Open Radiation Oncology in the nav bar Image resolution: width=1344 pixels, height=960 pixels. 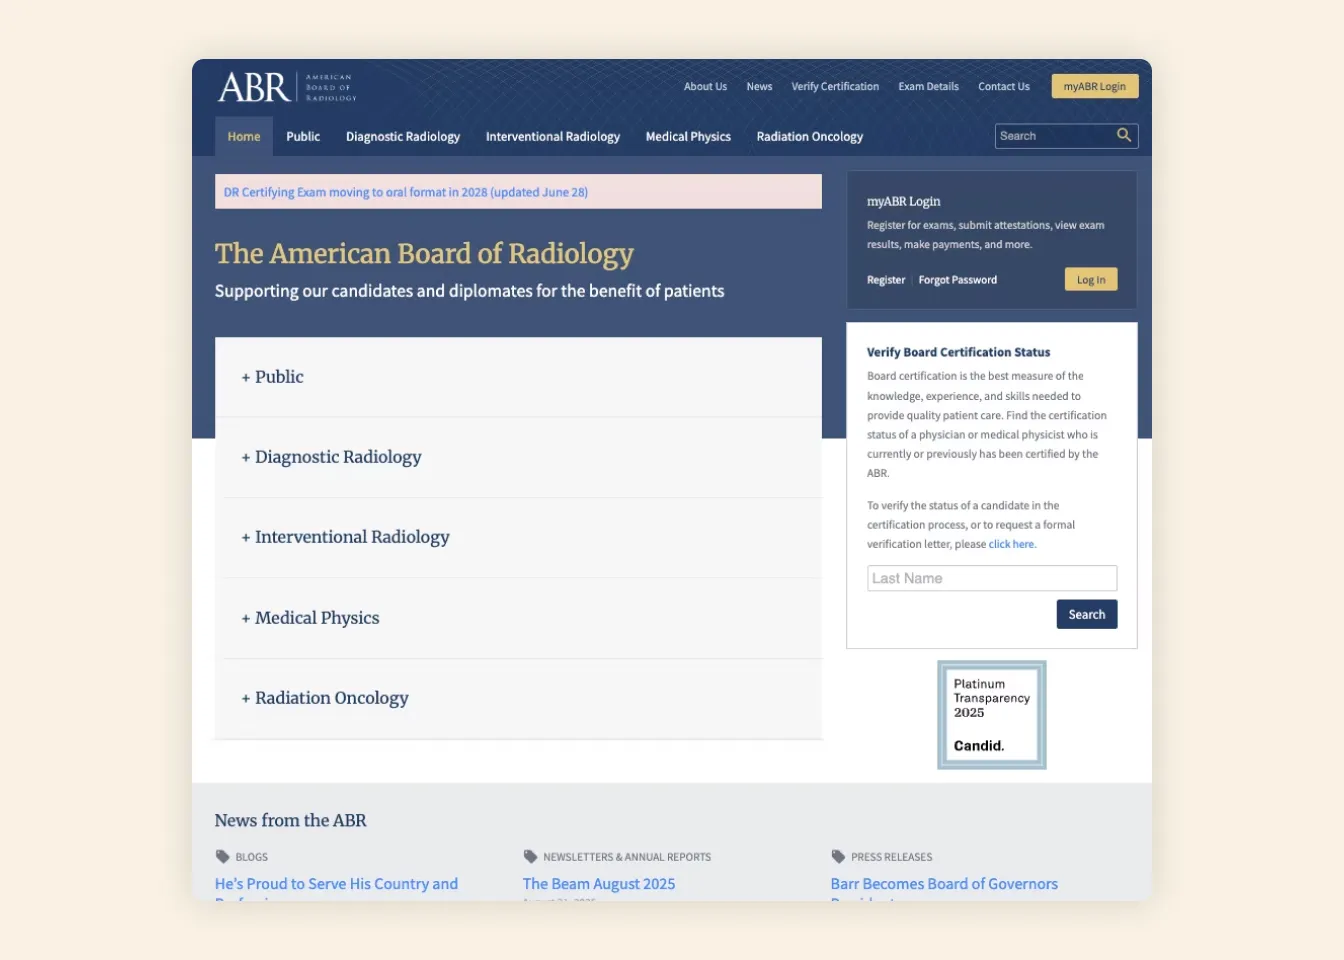click(810, 136)
